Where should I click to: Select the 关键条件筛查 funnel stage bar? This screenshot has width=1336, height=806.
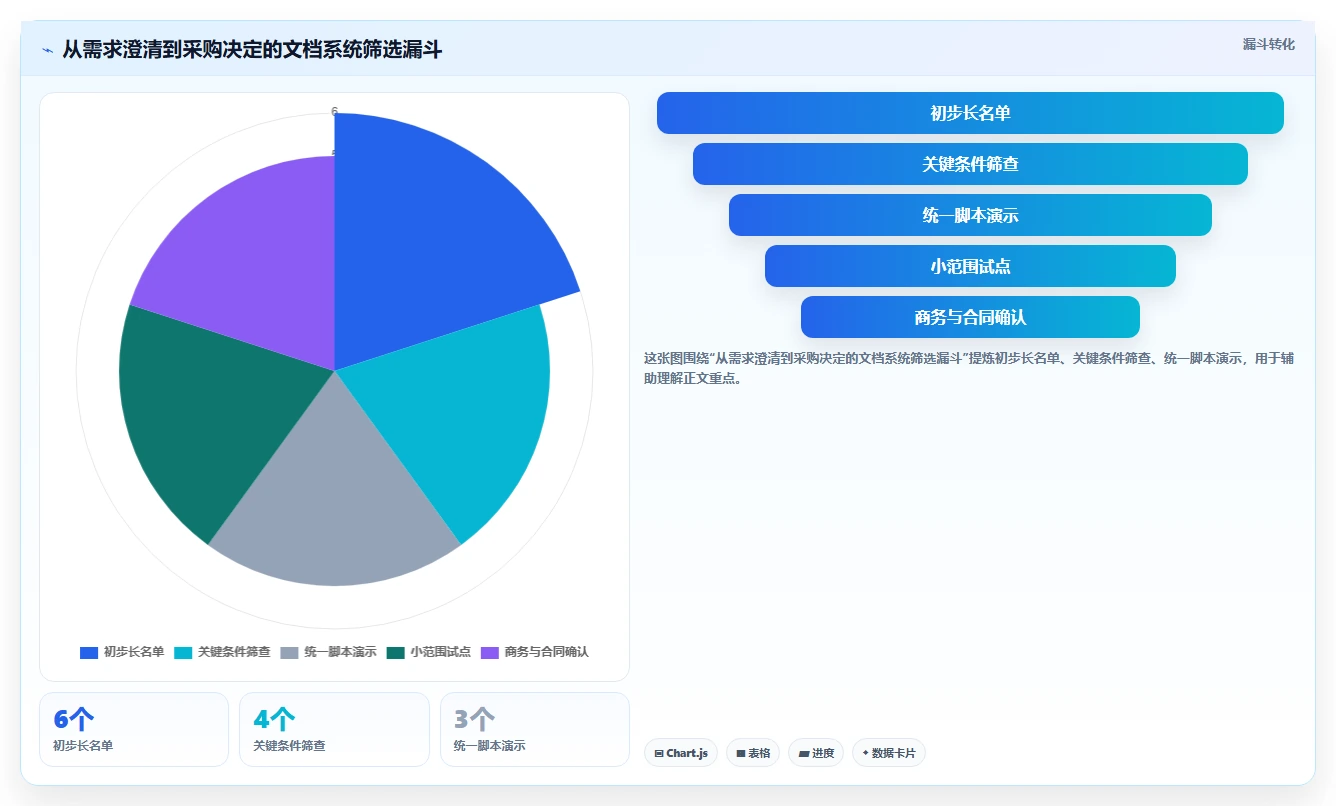970,164
